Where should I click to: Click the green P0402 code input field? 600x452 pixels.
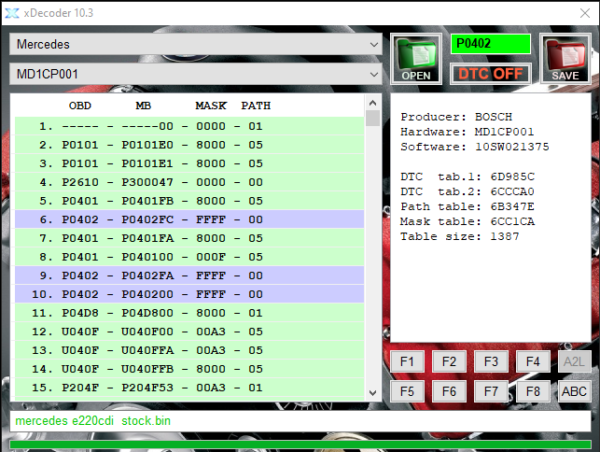[x=492, y=44]
